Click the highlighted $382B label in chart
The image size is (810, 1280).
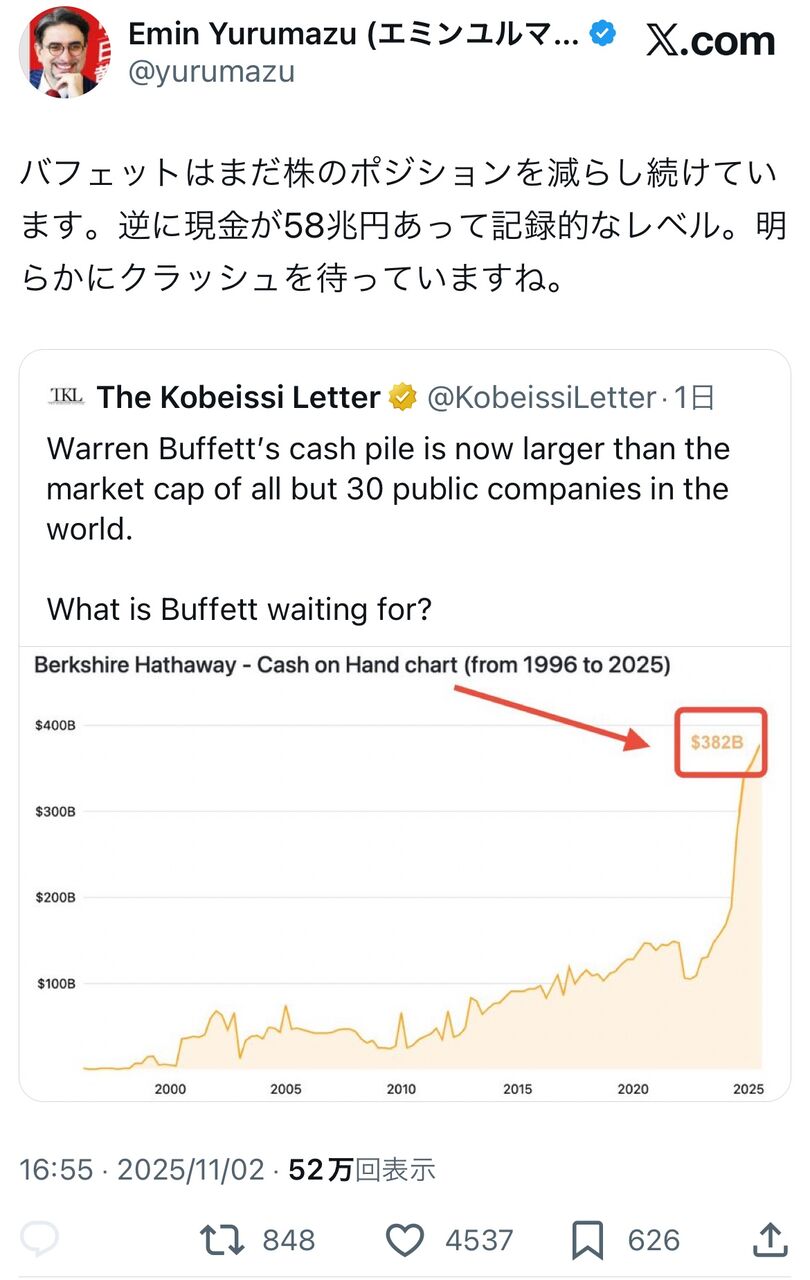[720, 743]
